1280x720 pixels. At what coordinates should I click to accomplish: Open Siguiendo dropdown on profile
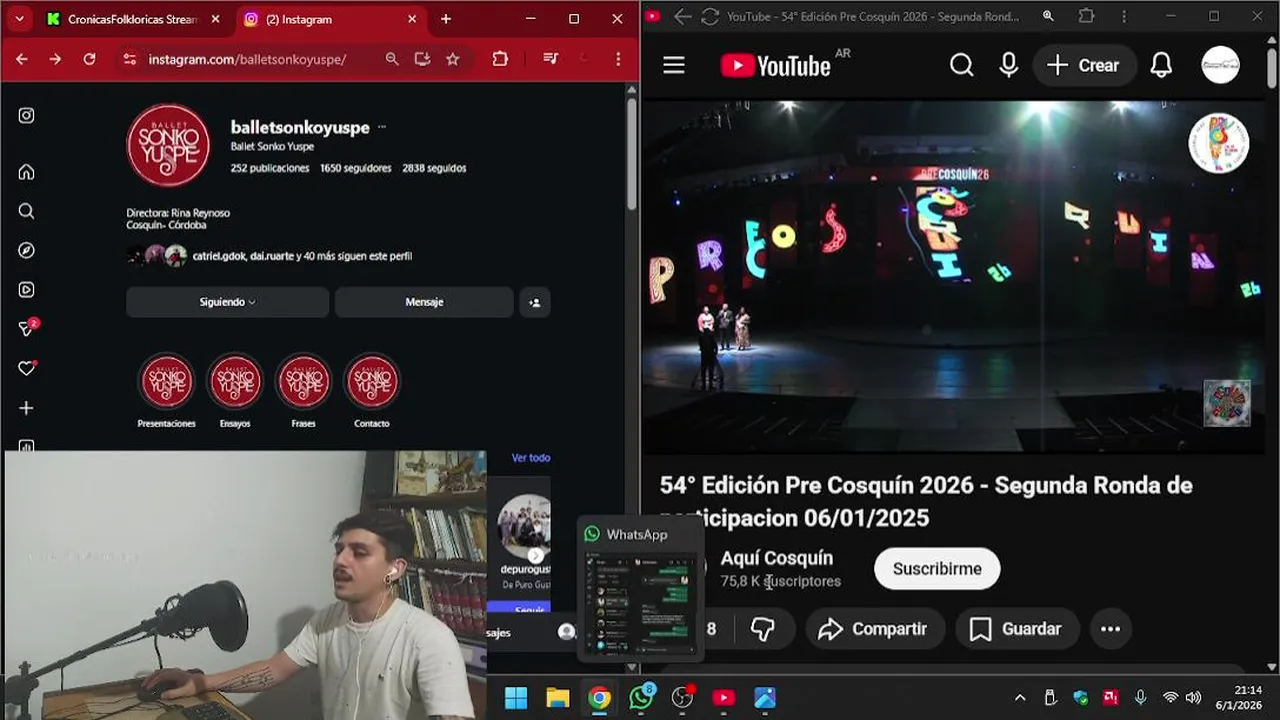click(x=227, y=302)
